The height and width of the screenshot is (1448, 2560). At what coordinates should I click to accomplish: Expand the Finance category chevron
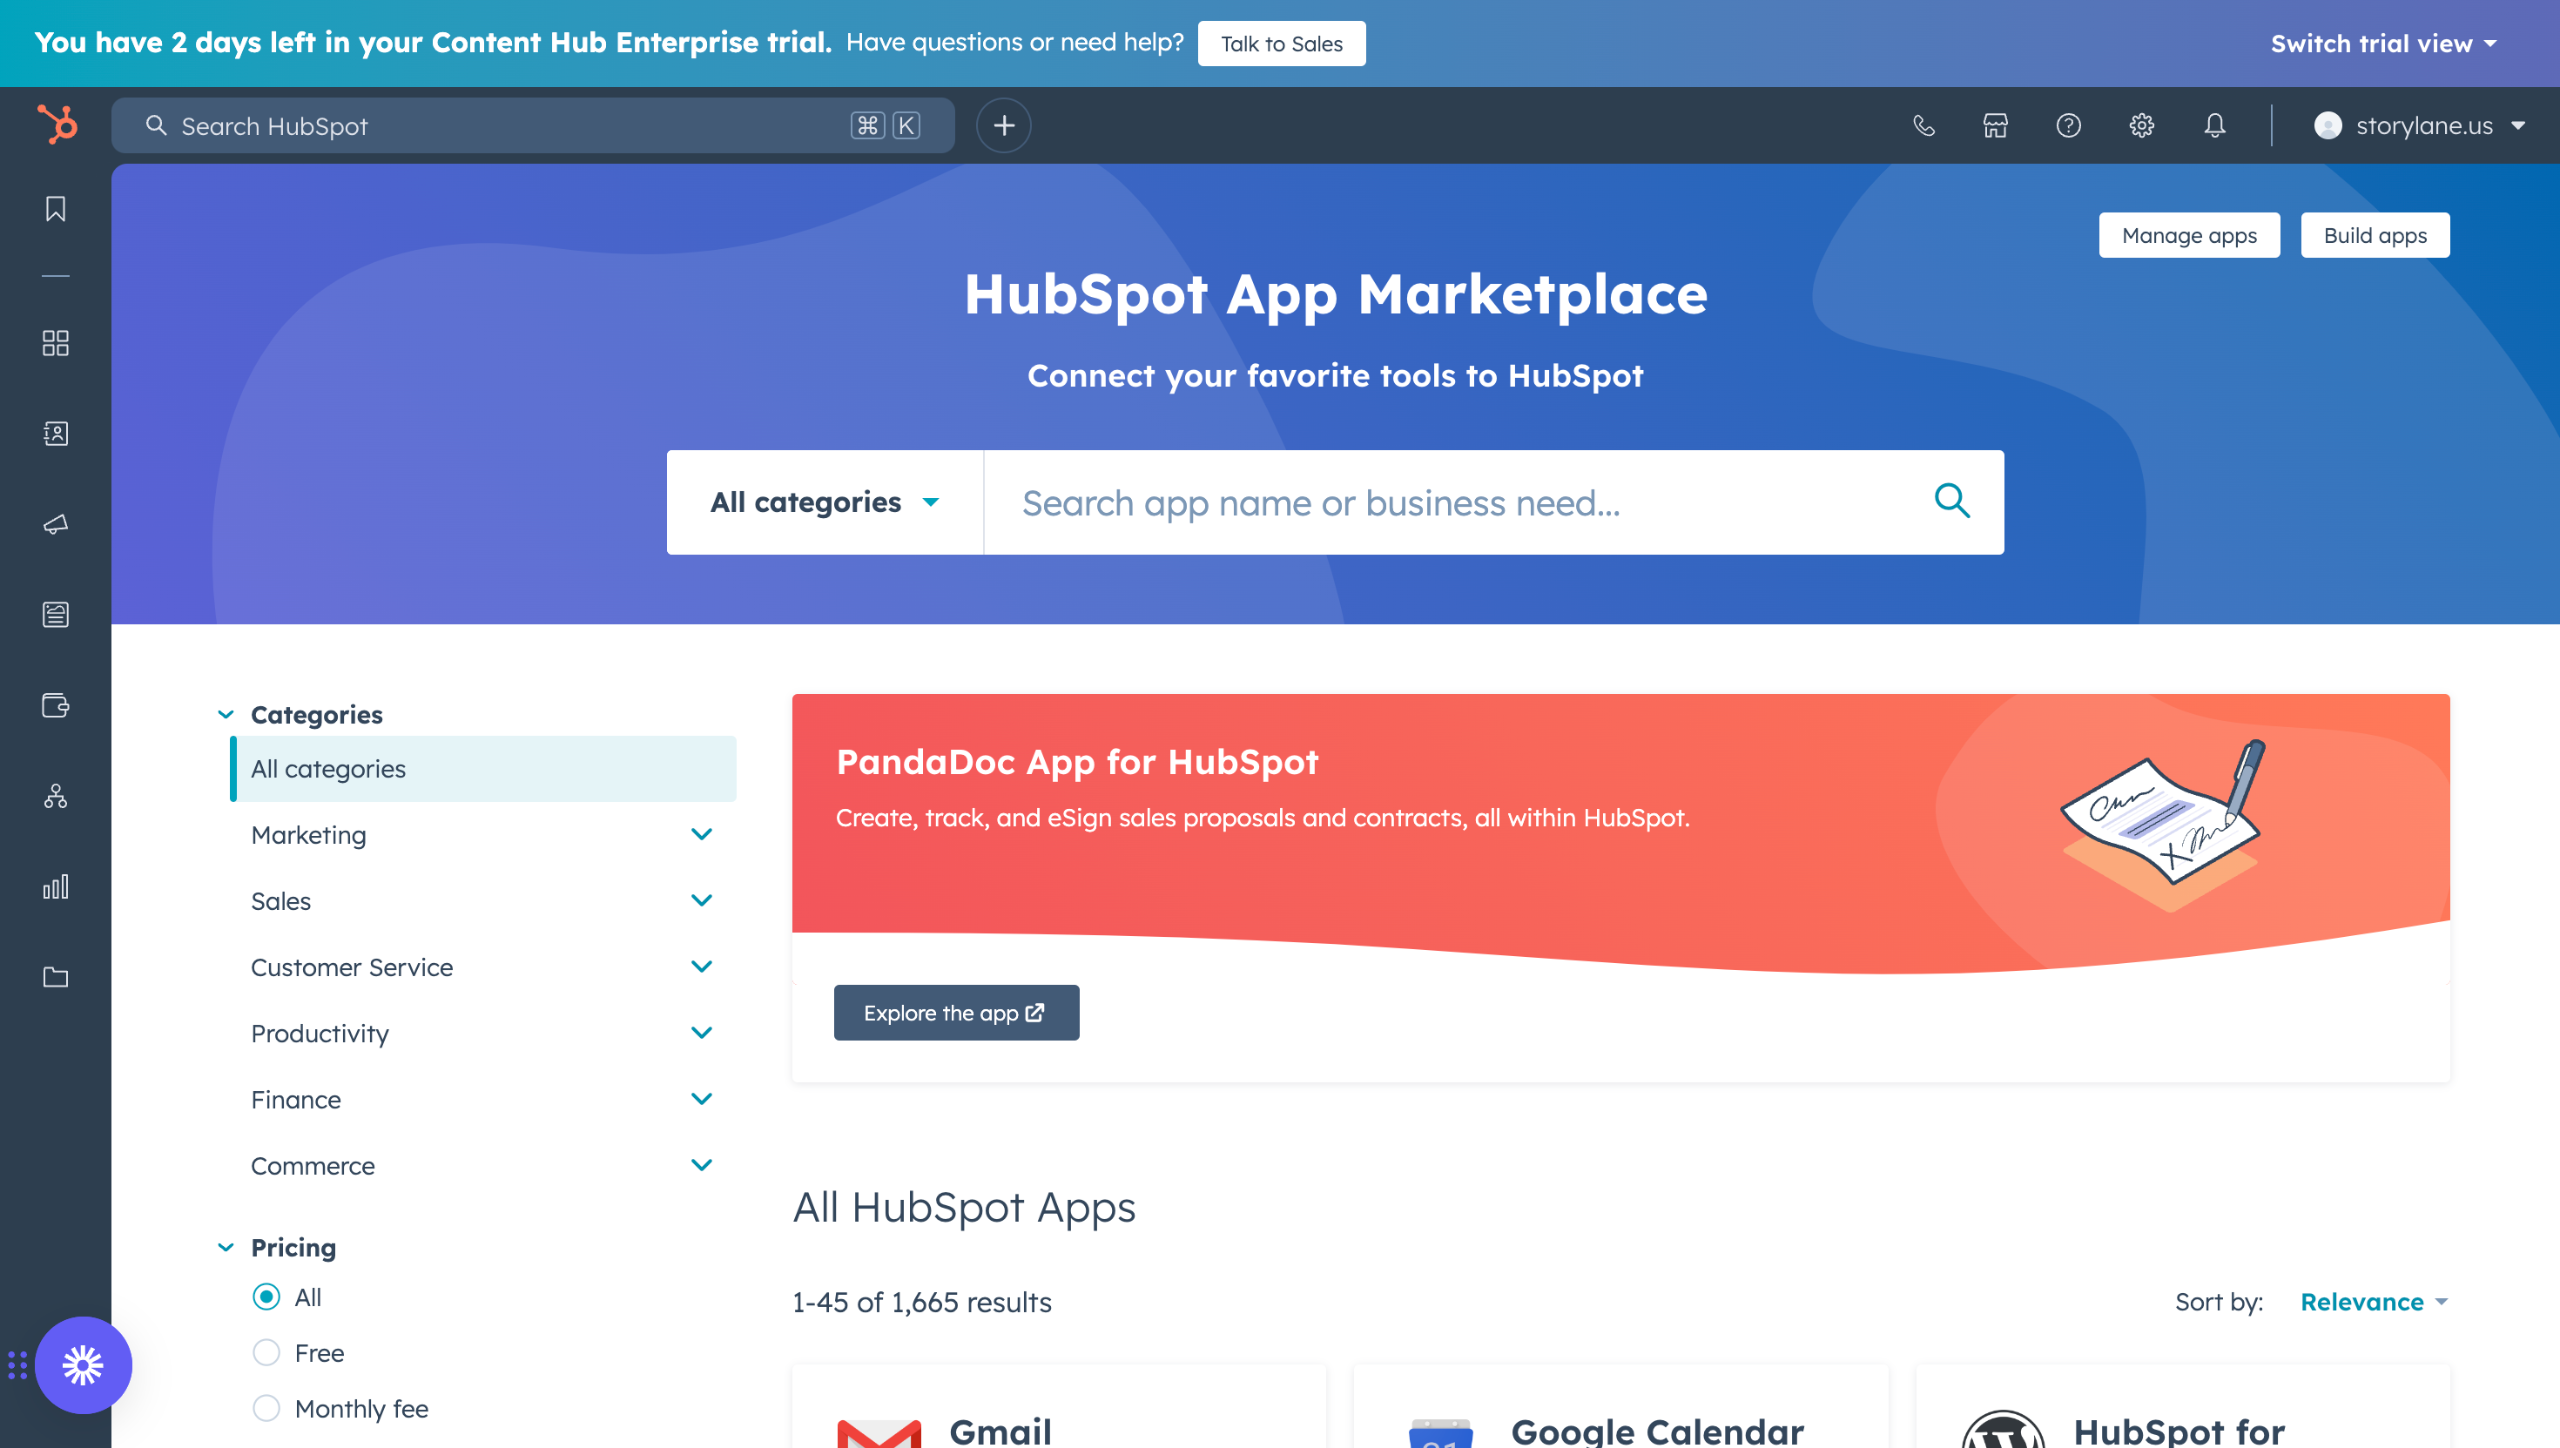702,1098
